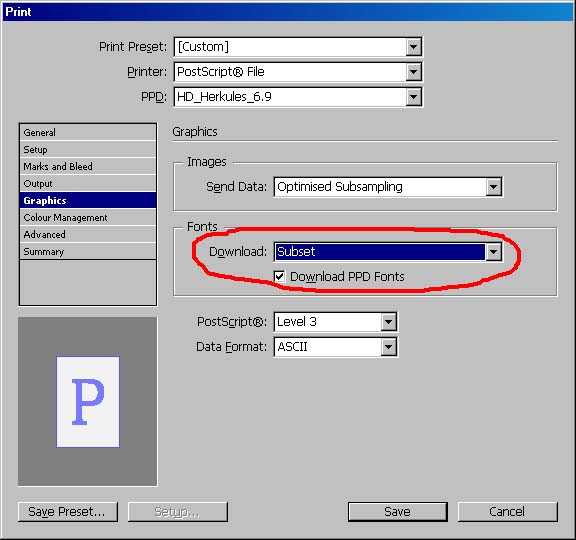
Task: Switch to the Setup panel
Action: (x=88, y=150)
